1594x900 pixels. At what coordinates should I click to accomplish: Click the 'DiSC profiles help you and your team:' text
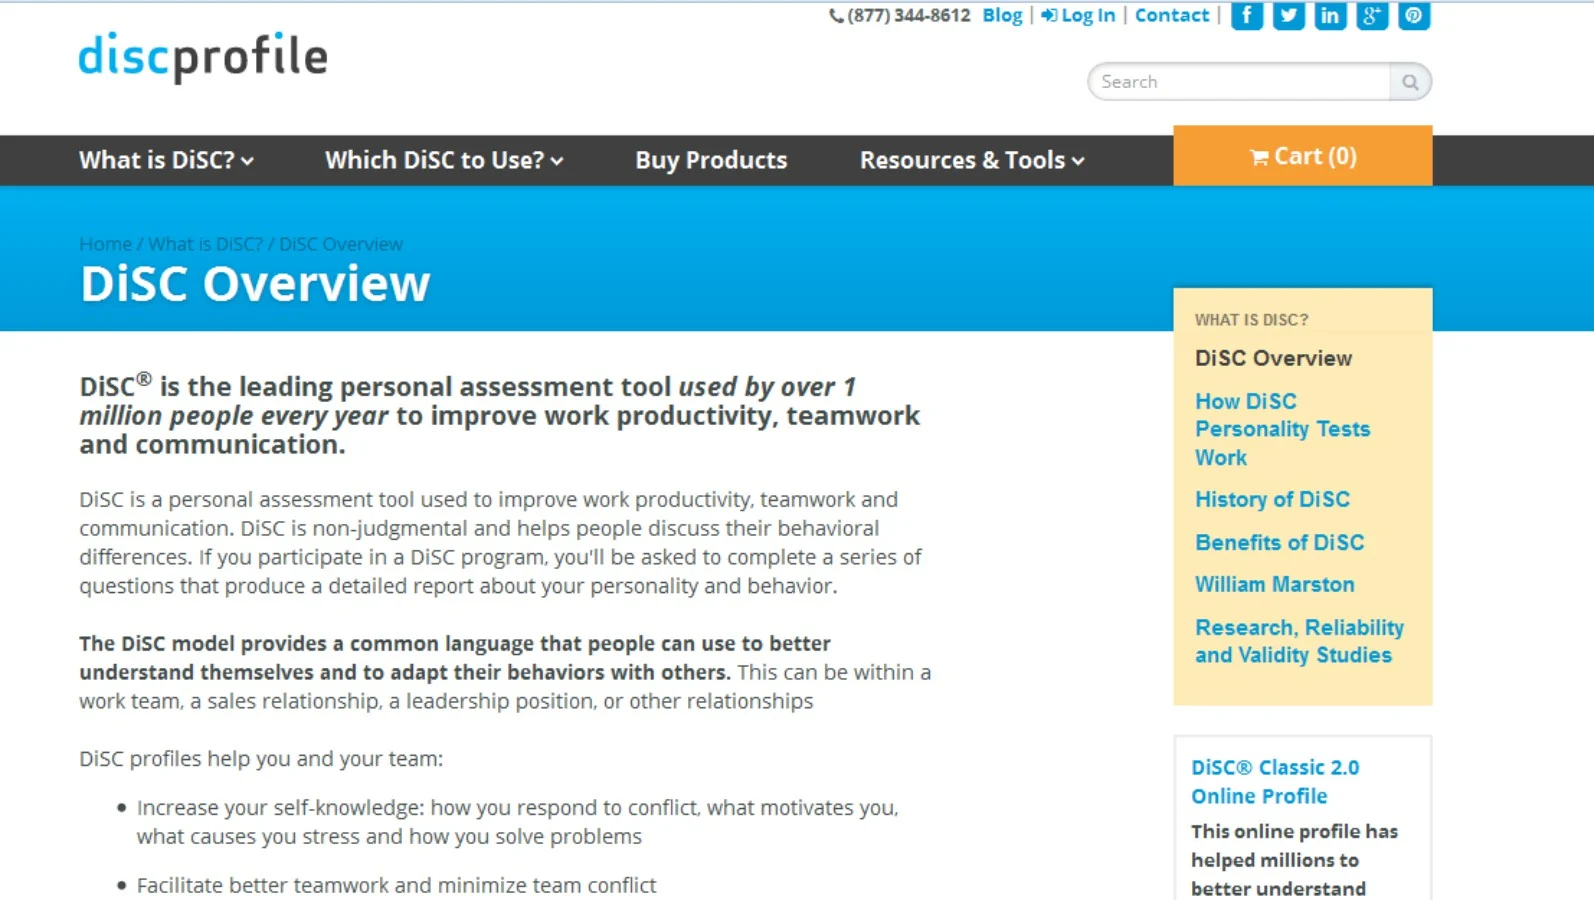(x=261, y=759)
